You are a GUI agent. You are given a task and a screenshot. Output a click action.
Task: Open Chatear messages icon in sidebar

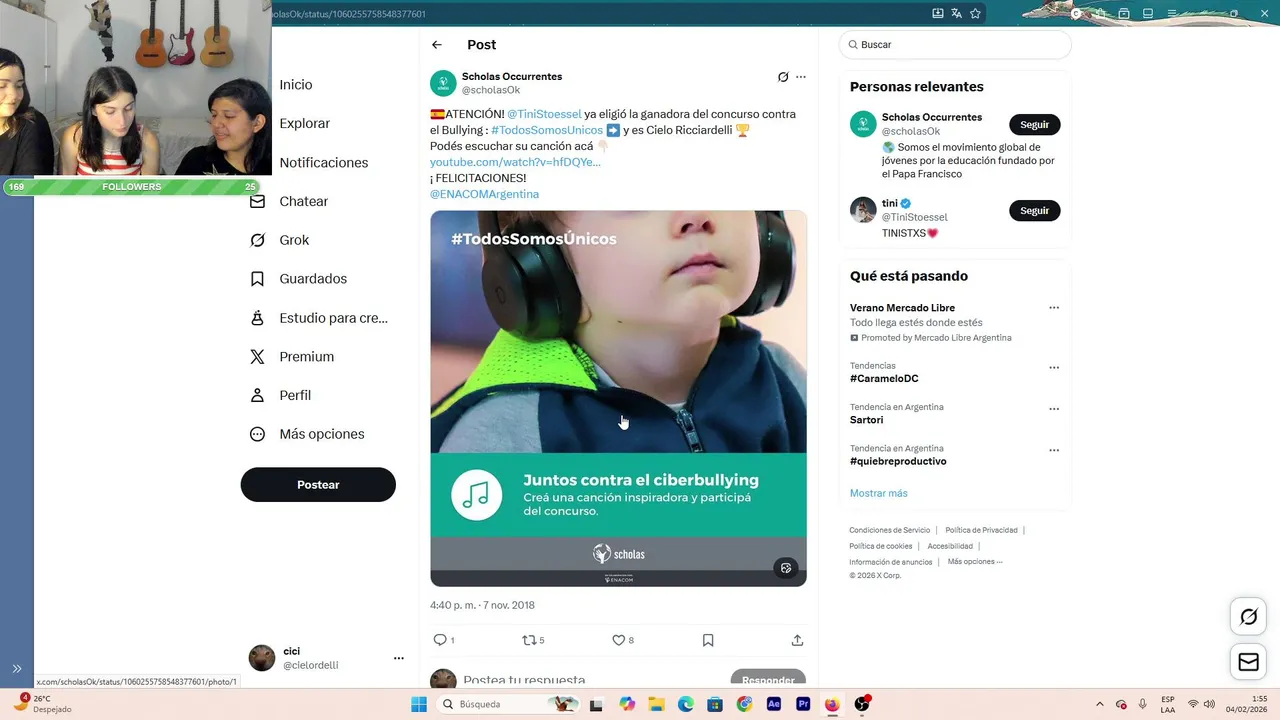click(x=257, y=201)
